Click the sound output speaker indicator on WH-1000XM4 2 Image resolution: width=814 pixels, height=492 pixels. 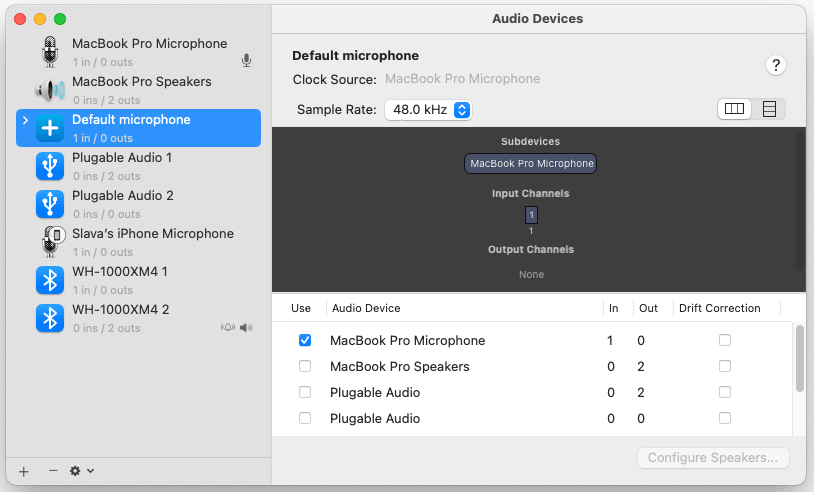246,327
